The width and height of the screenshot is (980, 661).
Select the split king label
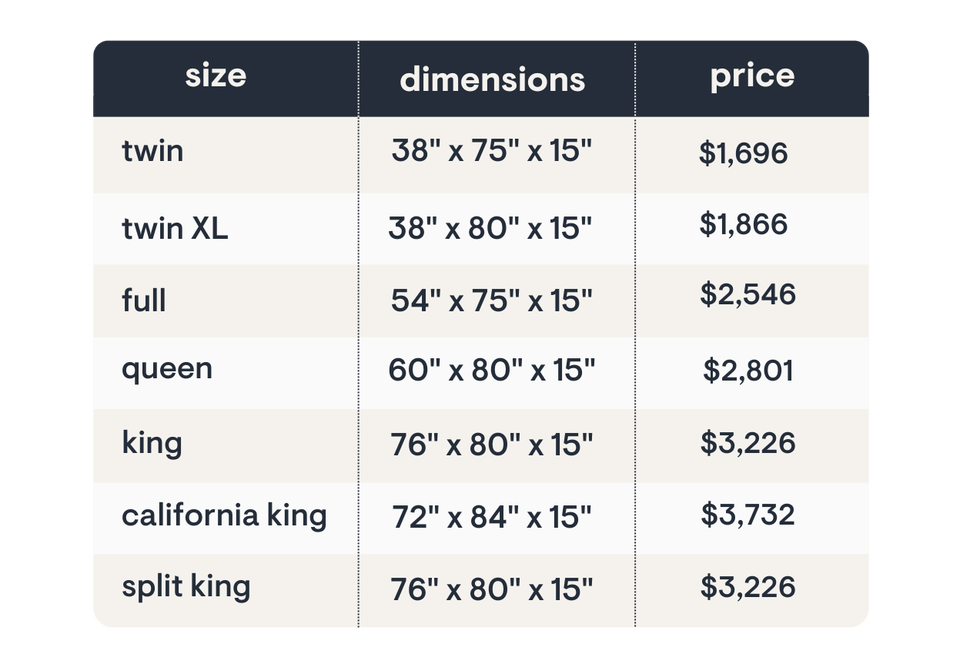[x=186, y=587]
